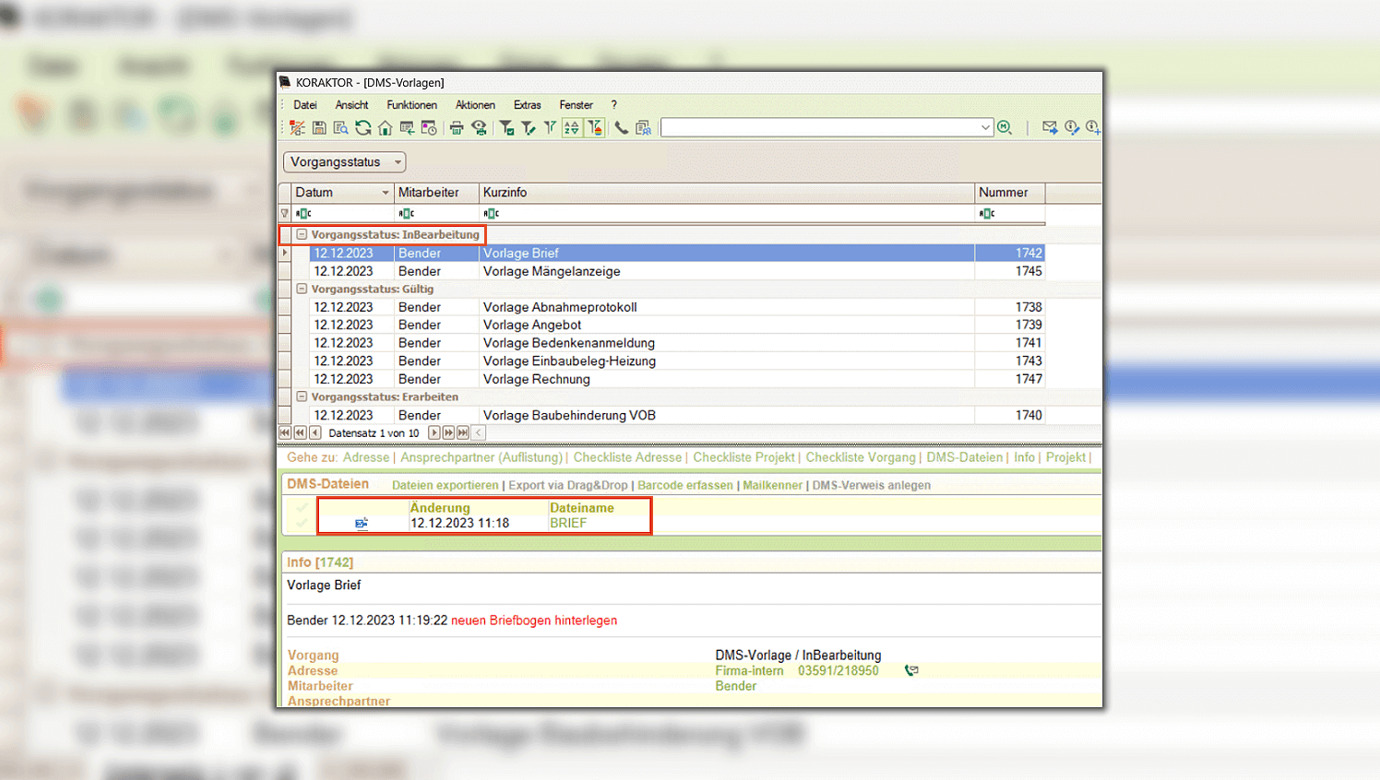The image size is (1380, 780).
Task: Click the telephone icon in toolbar
Action: click(621, 128)
